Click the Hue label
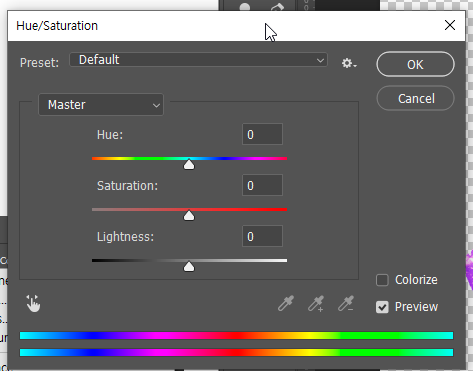The height and width of the screenshot is (371, 473). tap(110, 135)
